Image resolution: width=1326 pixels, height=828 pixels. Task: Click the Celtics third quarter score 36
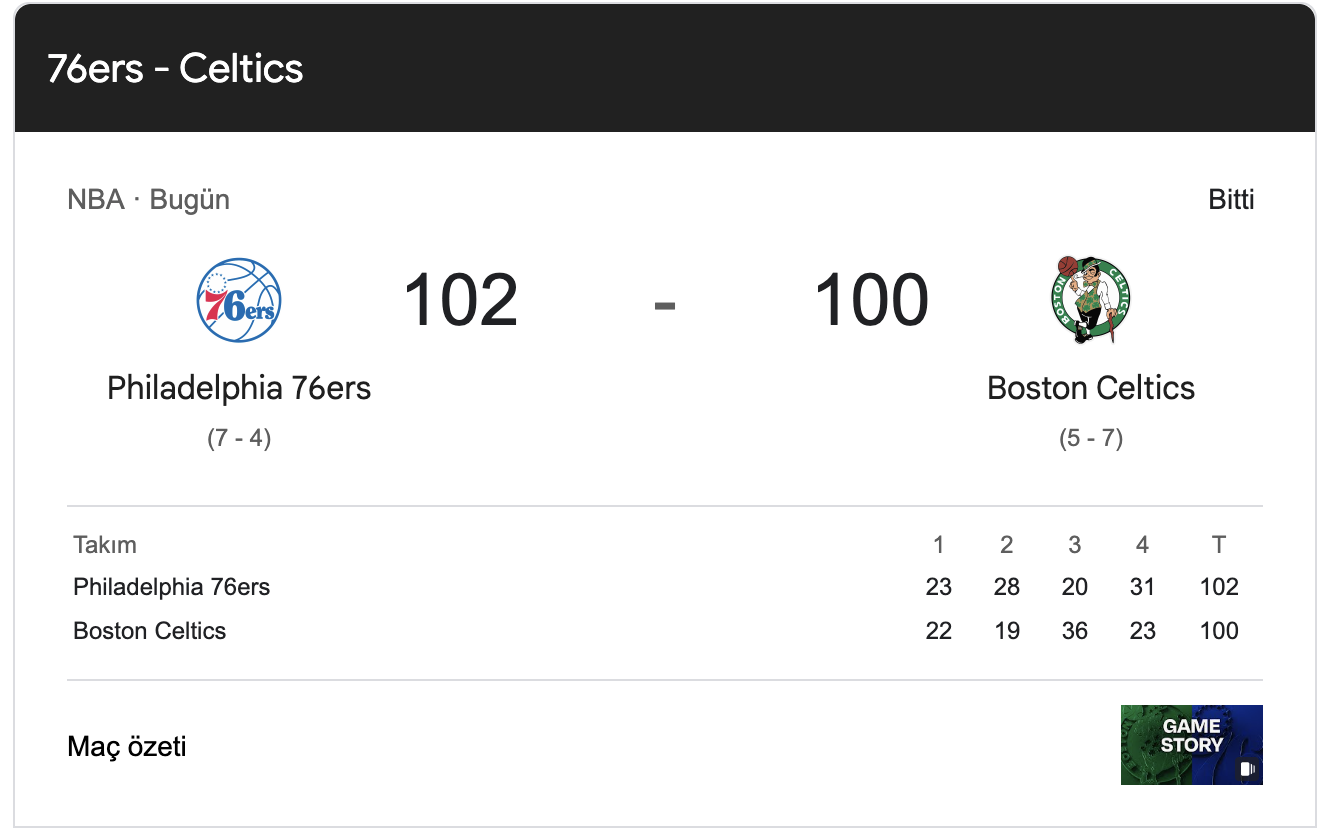(x=1074, y=631)
